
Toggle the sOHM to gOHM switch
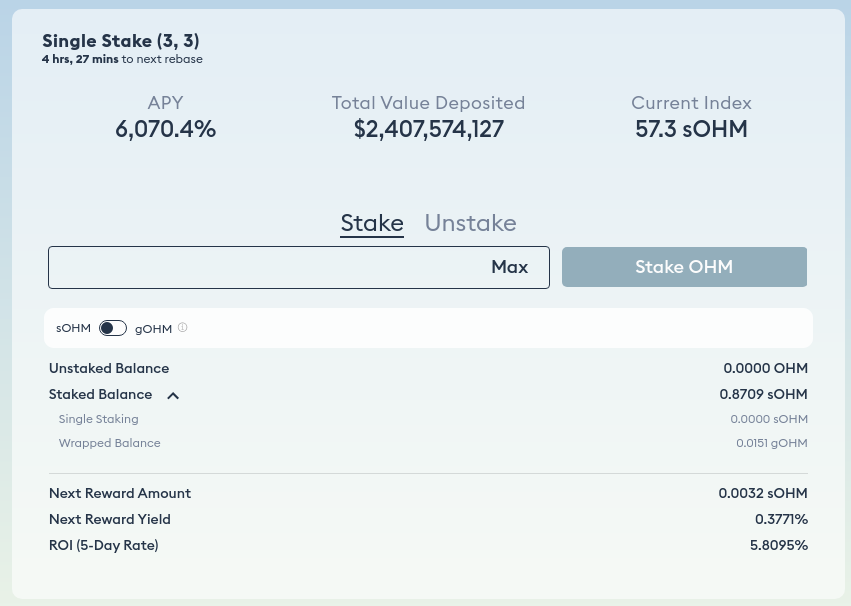pyautogui.click(x=113, y=328)
